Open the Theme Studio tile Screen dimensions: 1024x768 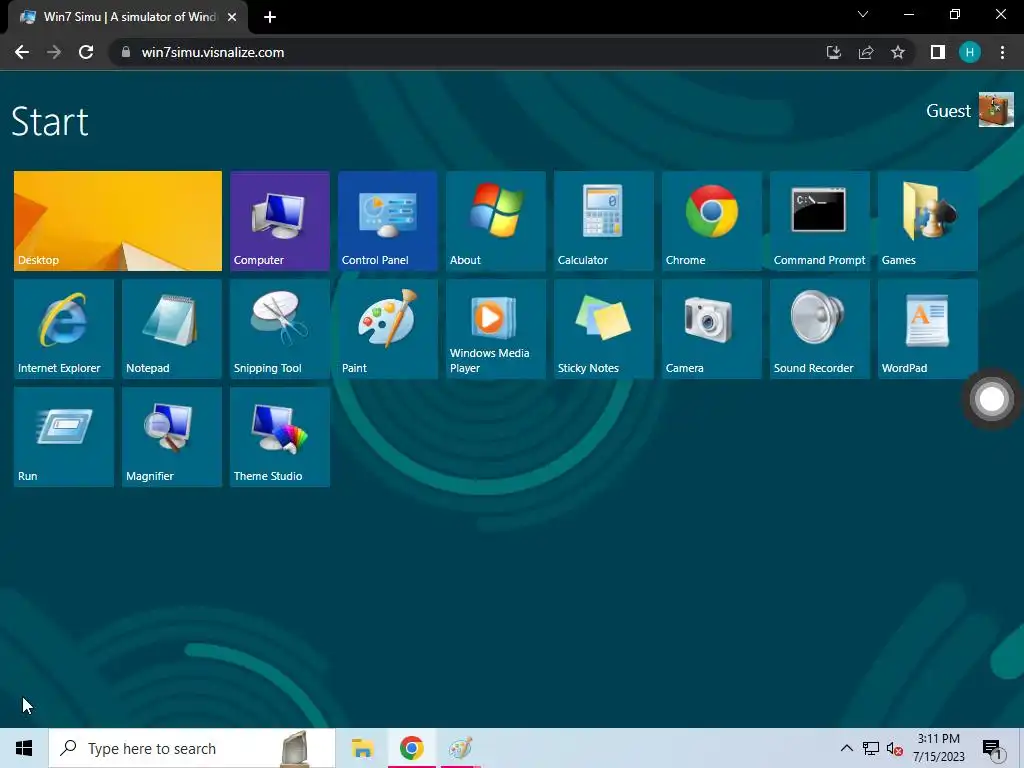click(x=280, y=437)
